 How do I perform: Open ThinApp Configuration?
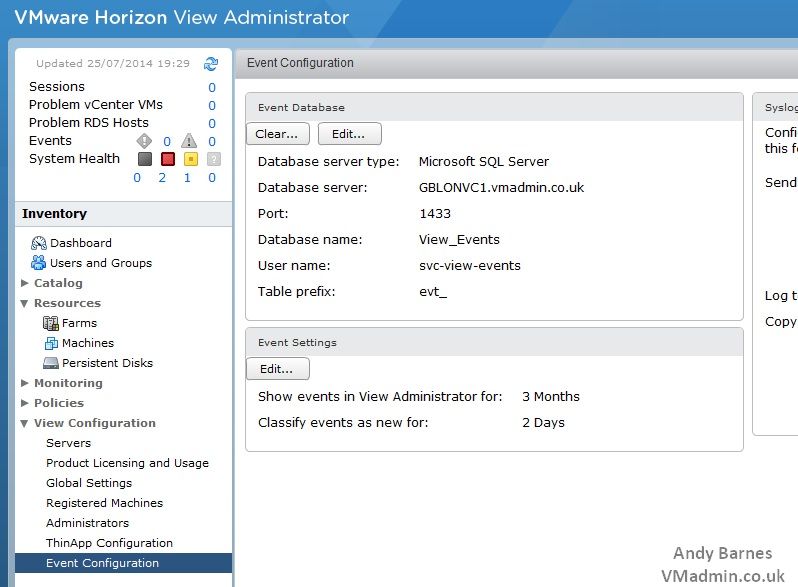pyautogui.click(x=109, y=543)
